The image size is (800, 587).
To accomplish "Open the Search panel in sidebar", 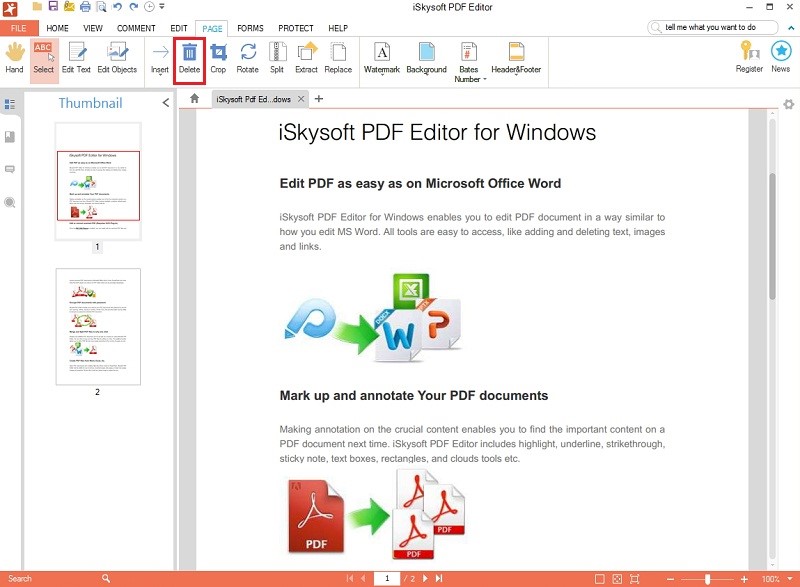I will pyautogui.click(x=10, y=202).
